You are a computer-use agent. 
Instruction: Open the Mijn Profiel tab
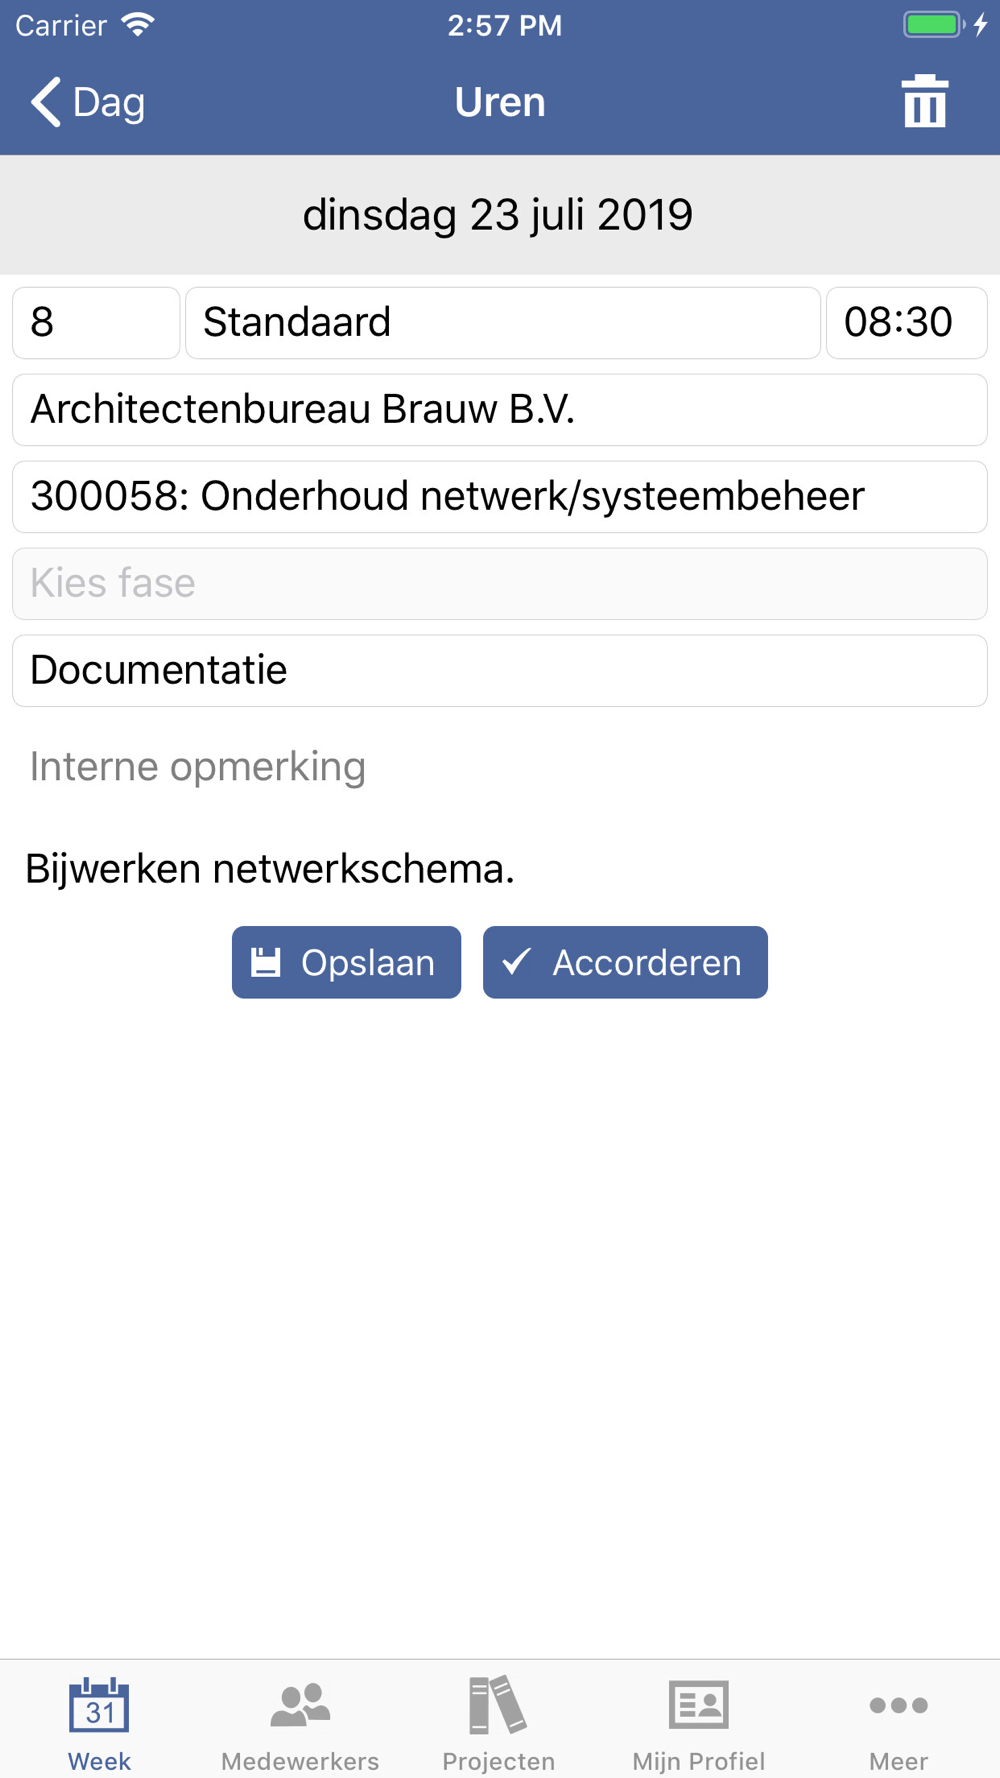click(x=698, y=1722)
